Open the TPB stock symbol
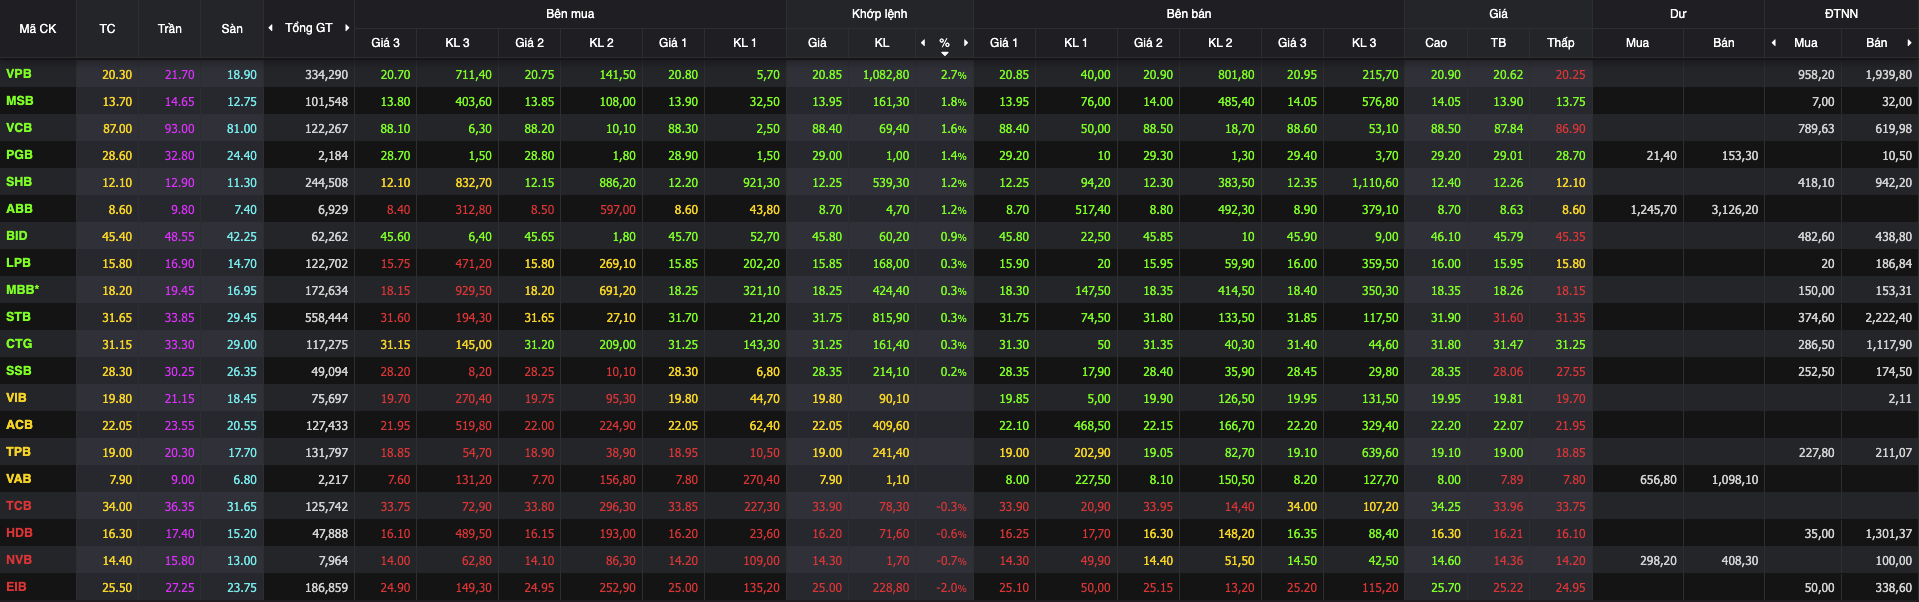Screen dimensions: 1919x602 [x=18, y=452]
